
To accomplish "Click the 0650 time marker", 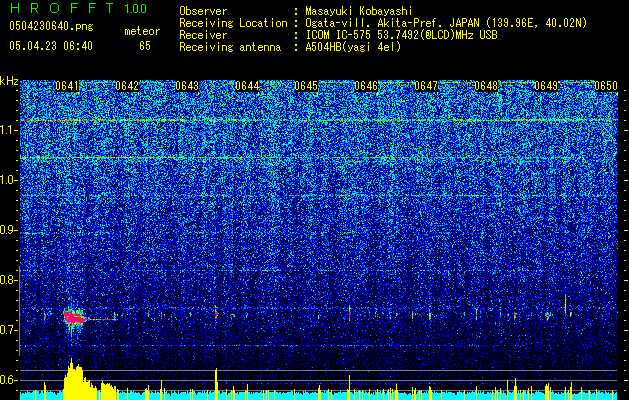I will pyautogui.click(x=606, y=86).
